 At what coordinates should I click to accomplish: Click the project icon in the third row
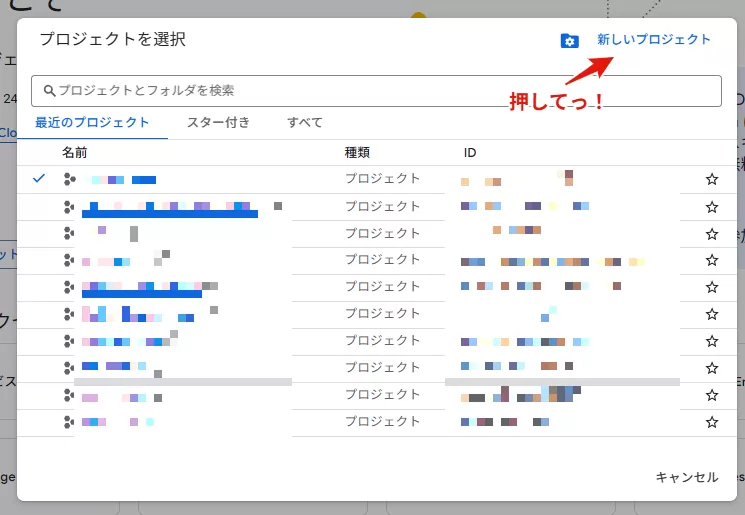tap(69, 233)
